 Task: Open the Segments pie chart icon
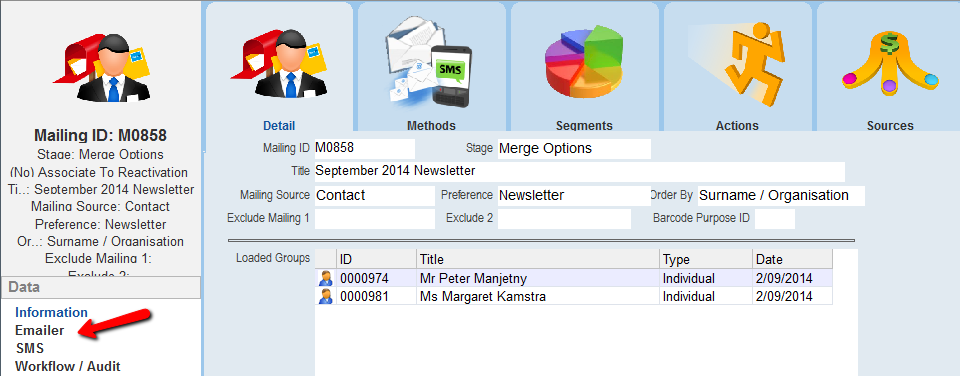coord(584,61)
